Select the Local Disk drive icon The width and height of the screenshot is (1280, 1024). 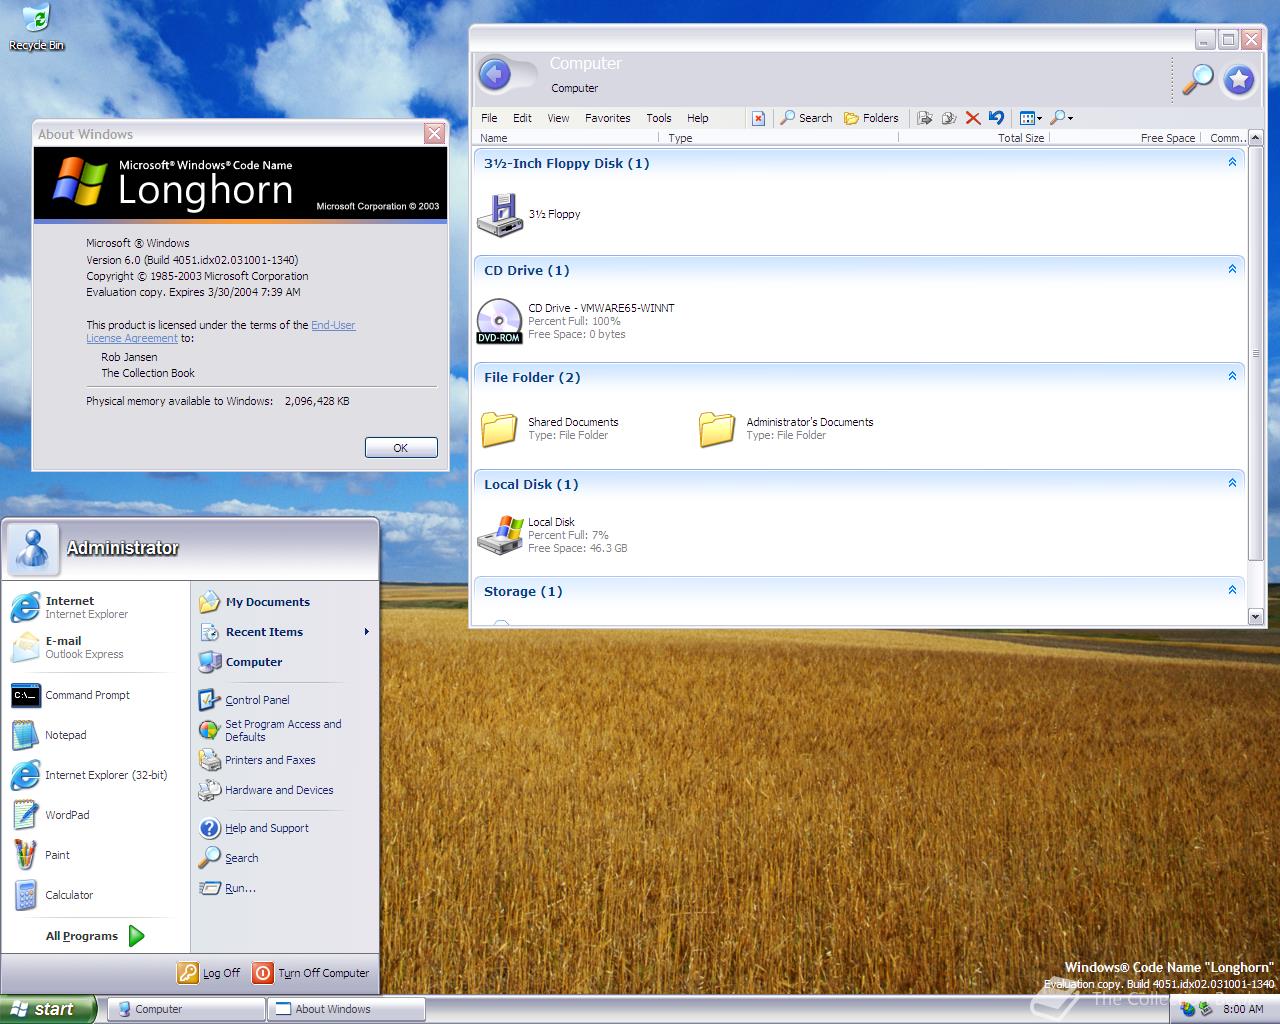(x=500, y=535)
